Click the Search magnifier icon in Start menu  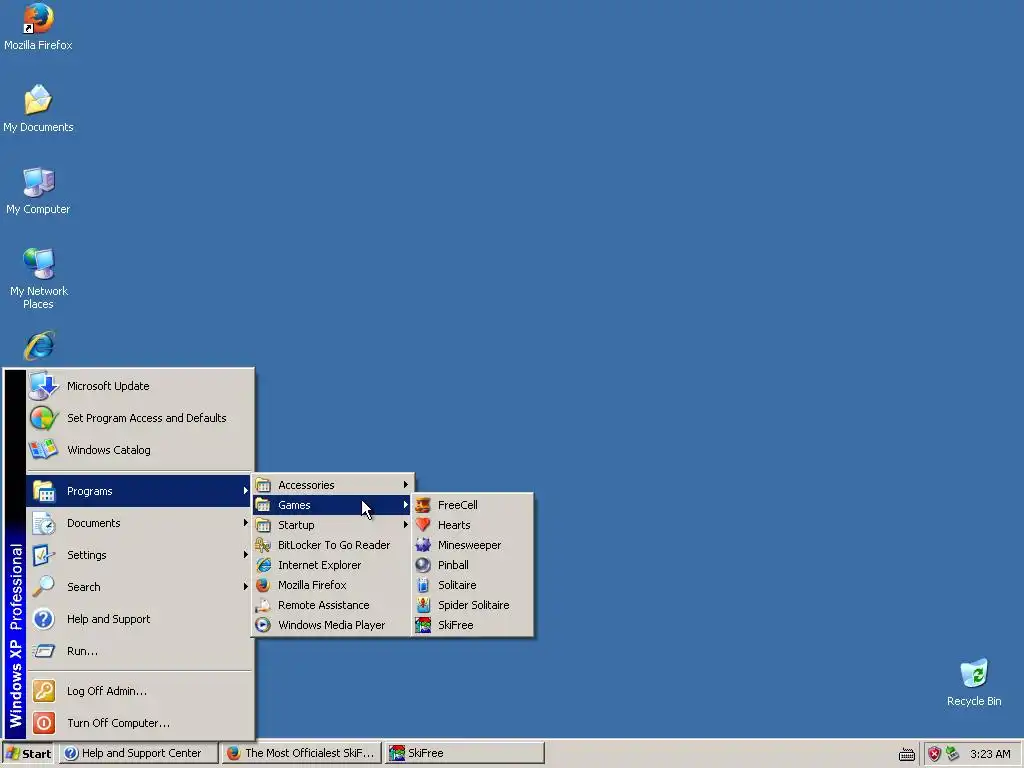click(x=44, y=586)
